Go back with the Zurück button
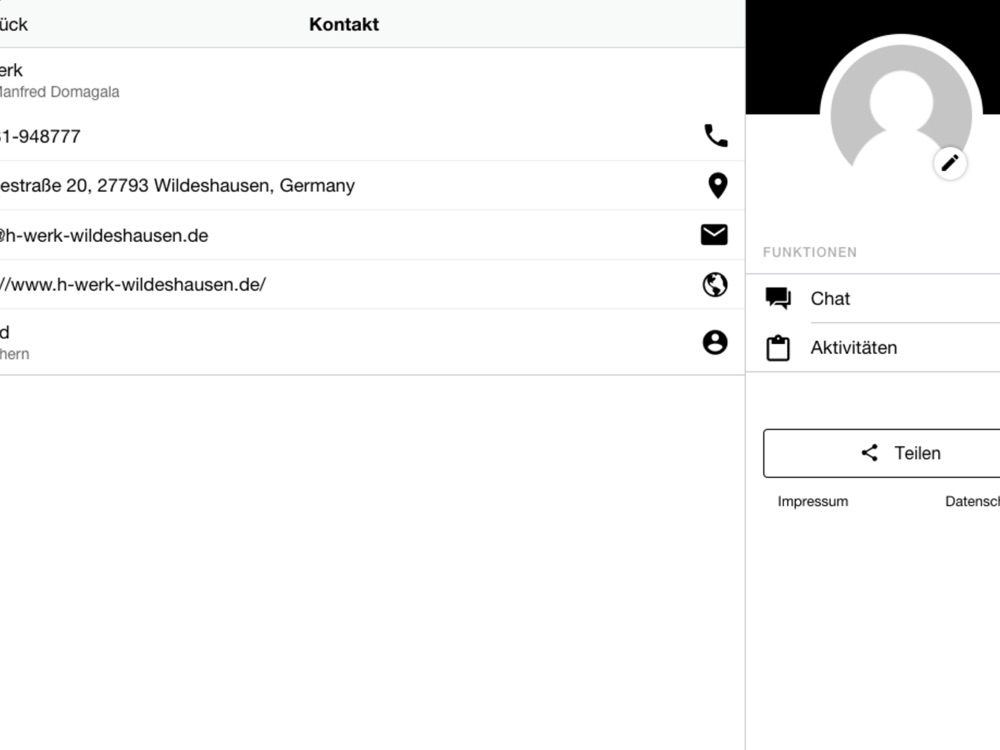Screen dimensions: 1000x750 tap(13, 24)
